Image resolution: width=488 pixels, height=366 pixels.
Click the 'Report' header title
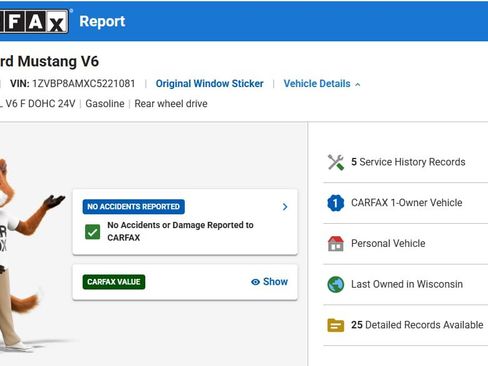tap(102, 22)
